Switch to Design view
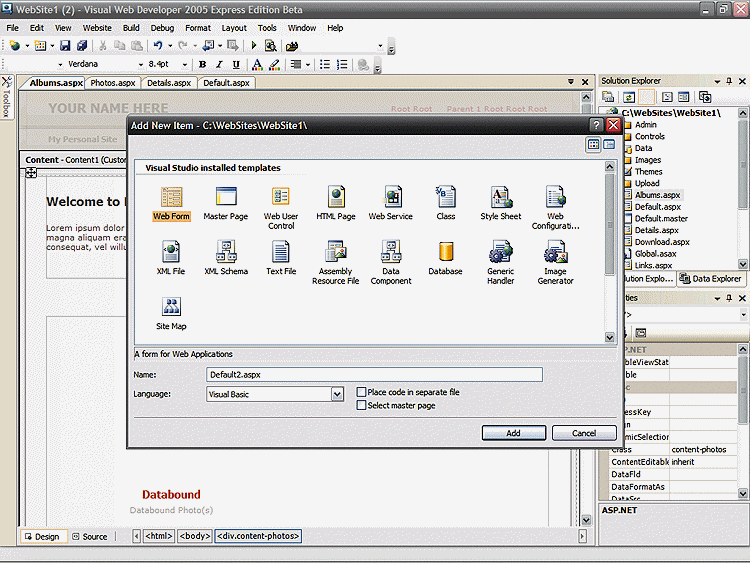Image resolution: width=750 pixels, height=563 pixels. [42, 537]
